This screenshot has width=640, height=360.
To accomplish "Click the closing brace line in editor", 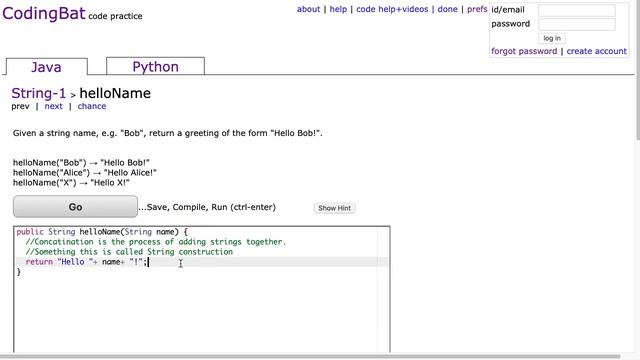I will coord(19,272).
